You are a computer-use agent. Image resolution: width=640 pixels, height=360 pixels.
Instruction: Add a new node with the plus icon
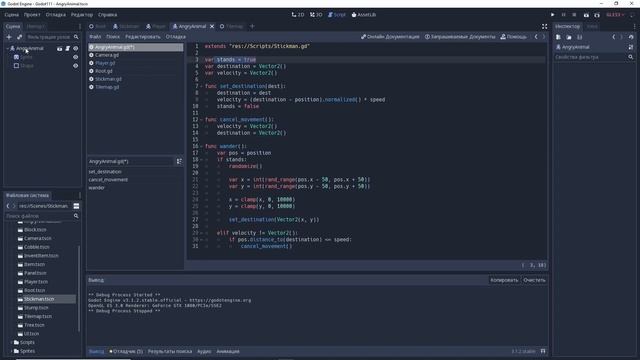(9, 37)
